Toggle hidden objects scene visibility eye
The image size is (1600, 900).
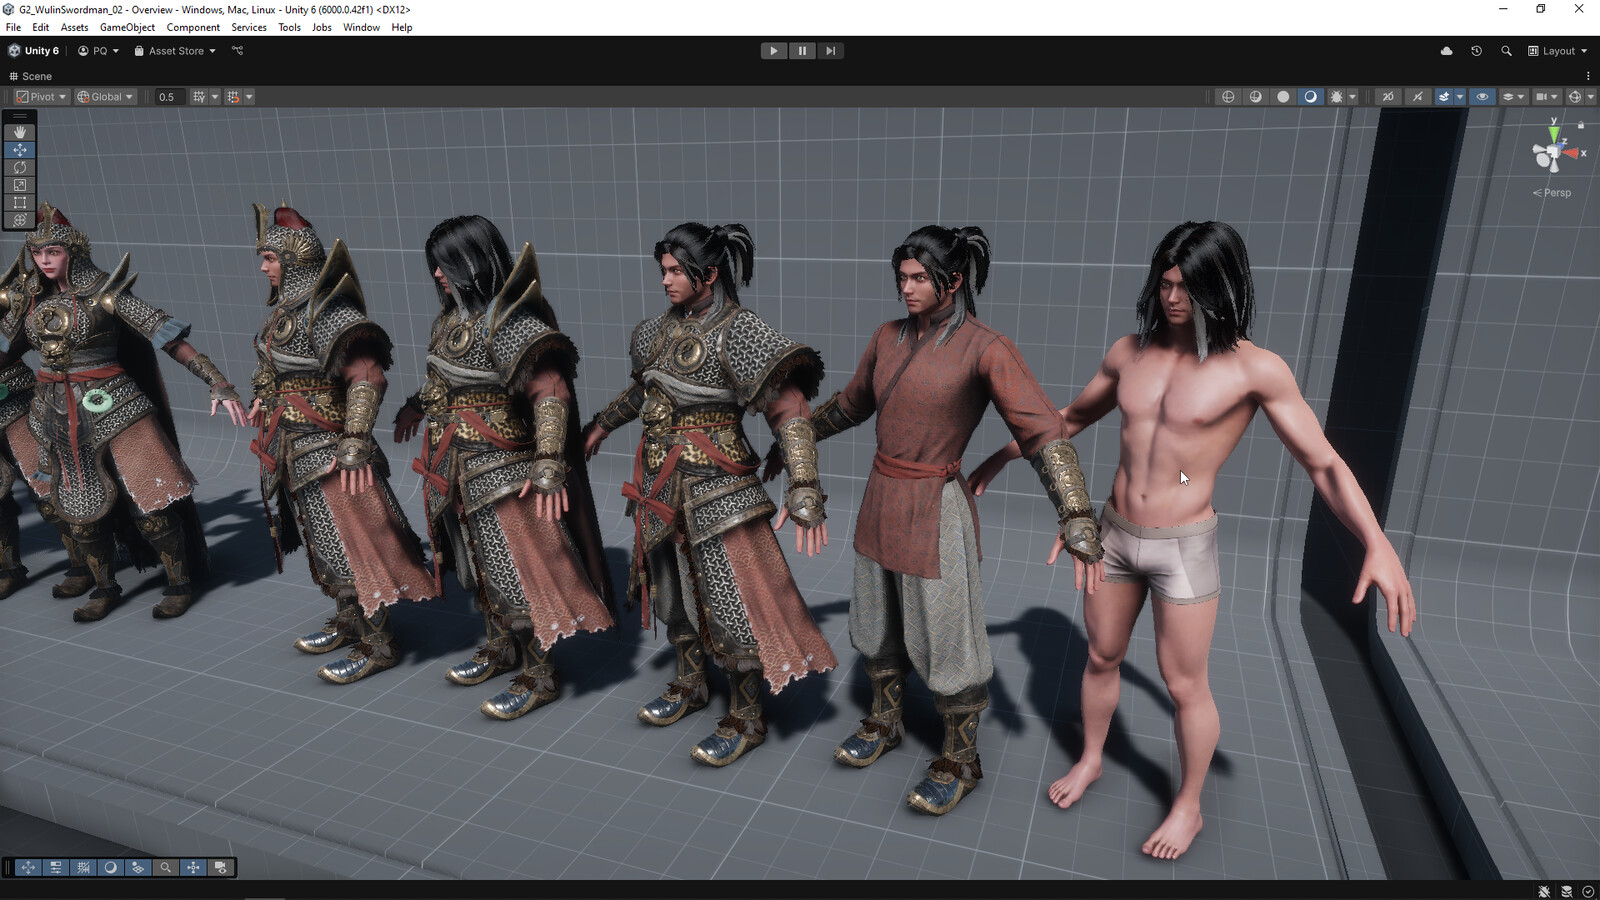pyautogui.click(x=1482, y=97)
